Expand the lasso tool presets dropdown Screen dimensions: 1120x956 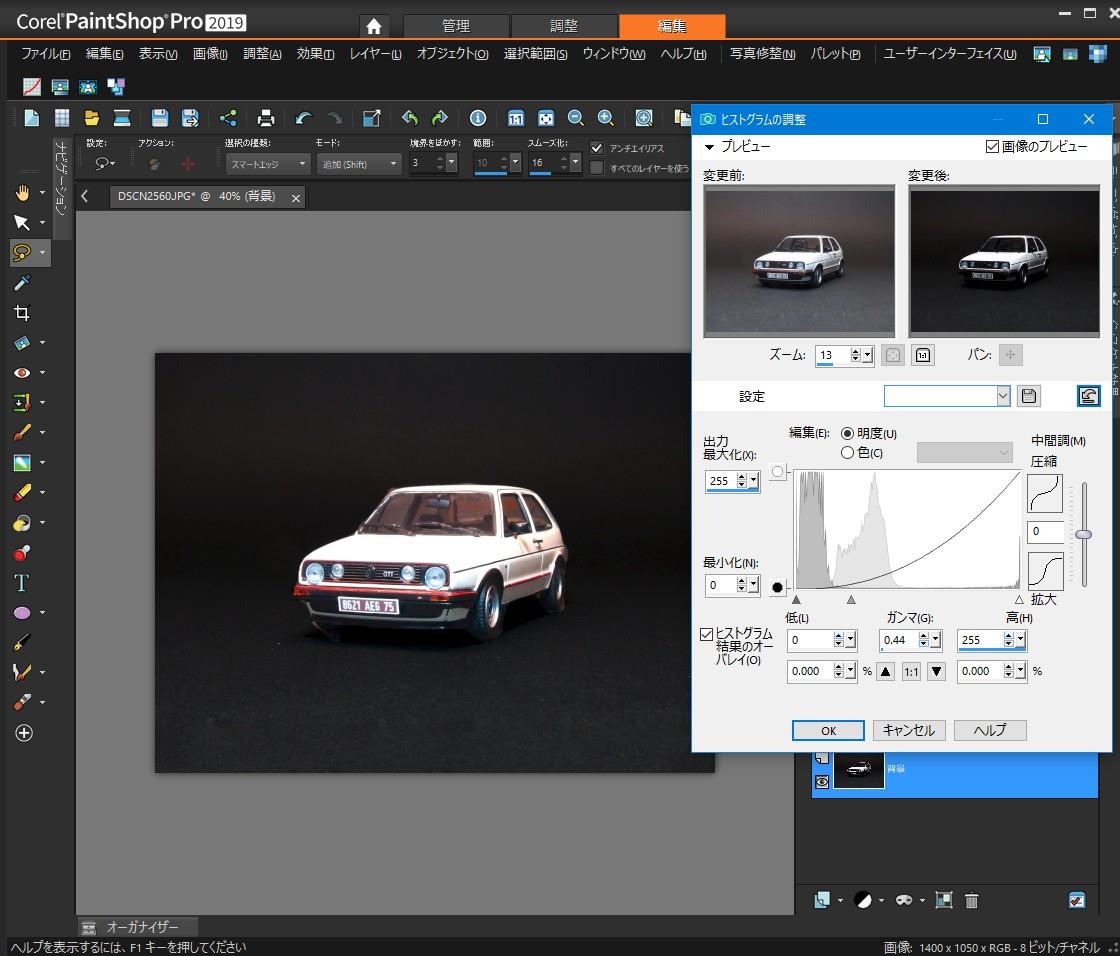(x=105, y=164)
